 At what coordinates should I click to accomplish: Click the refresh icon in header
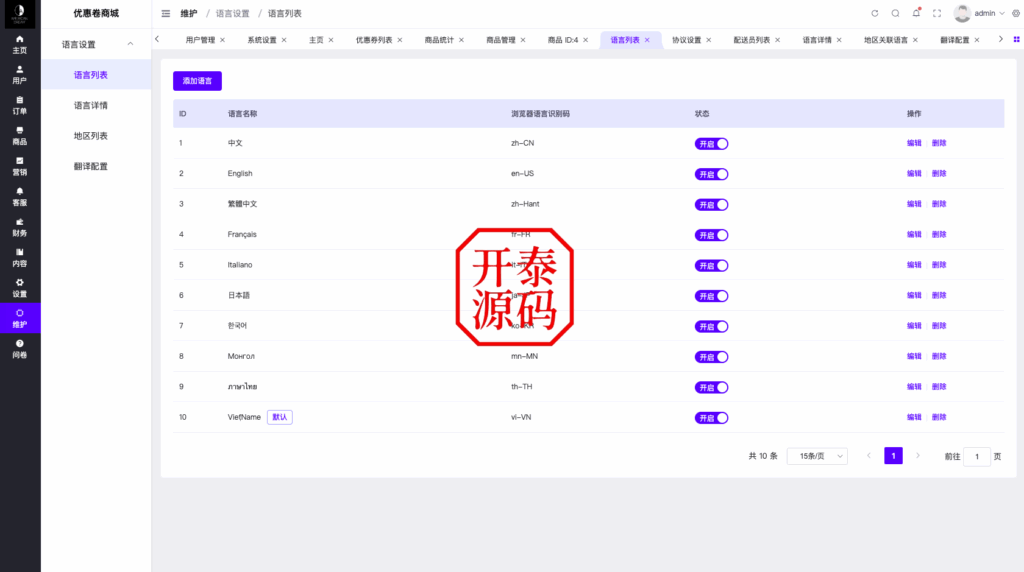pos(874,13)
